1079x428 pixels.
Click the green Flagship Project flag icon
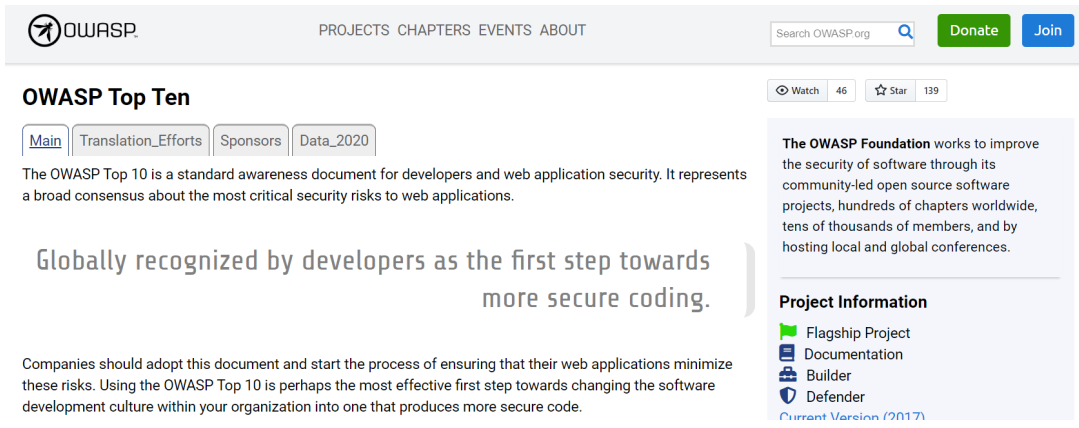pyautogui.click(x=787, y=332)
